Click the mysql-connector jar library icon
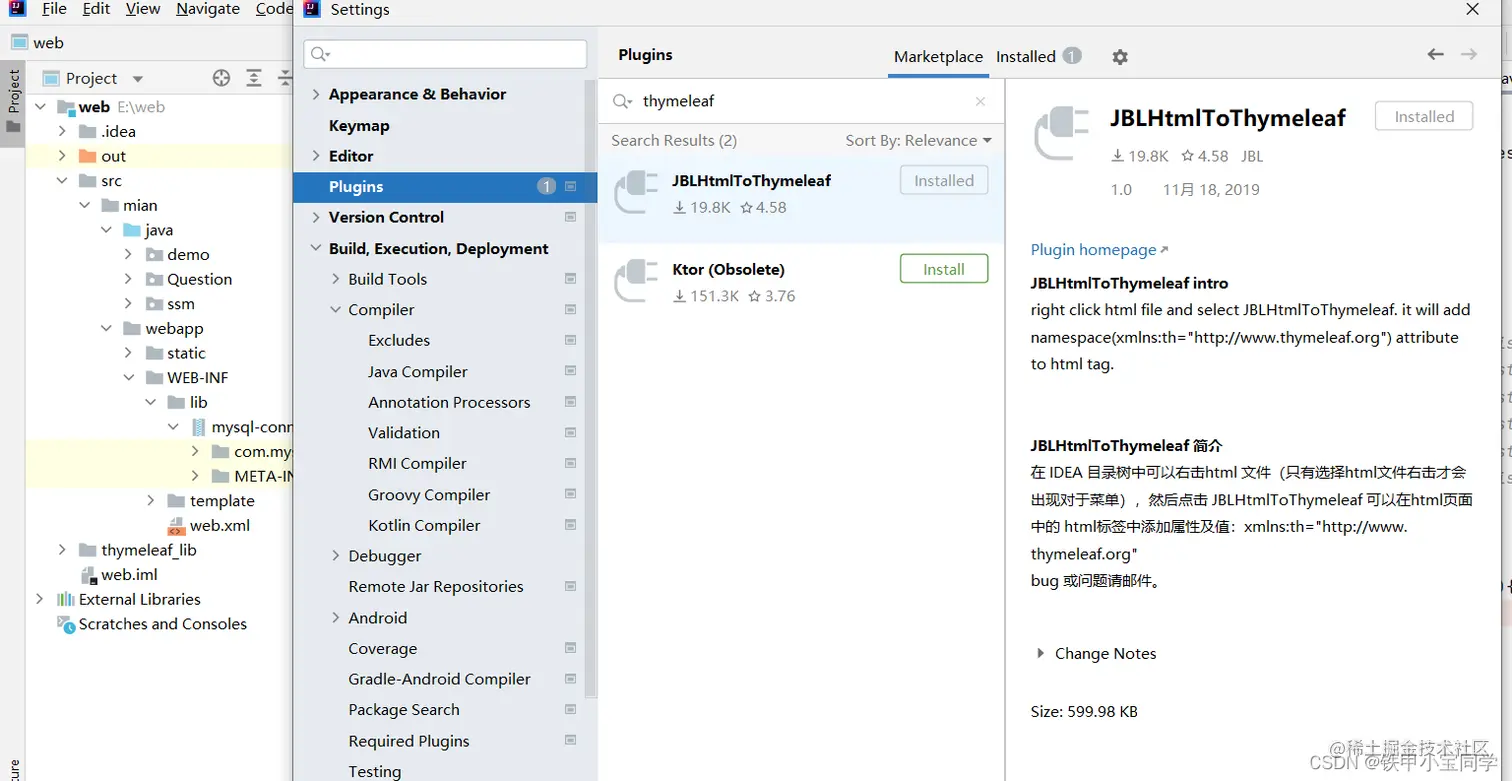 (198, 427)
